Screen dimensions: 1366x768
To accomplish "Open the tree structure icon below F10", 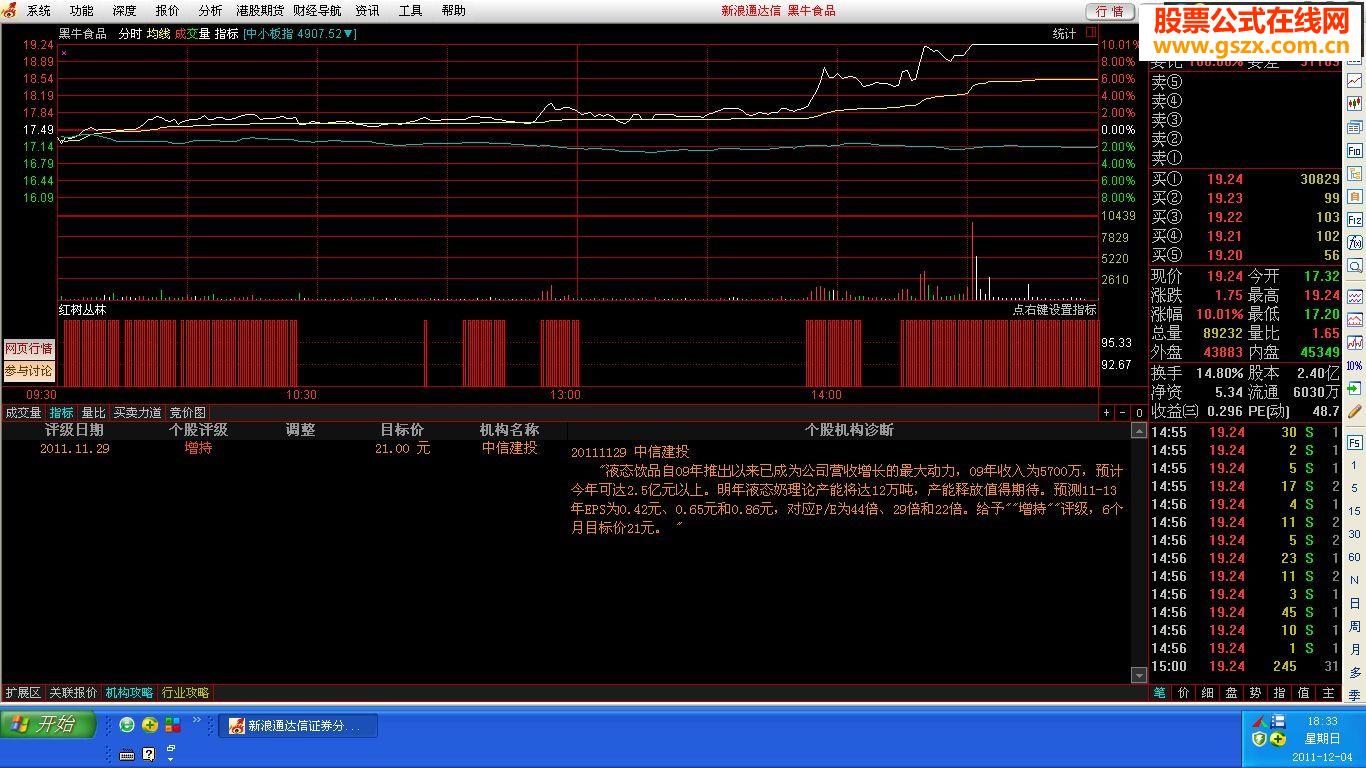I will (1355, 174).
